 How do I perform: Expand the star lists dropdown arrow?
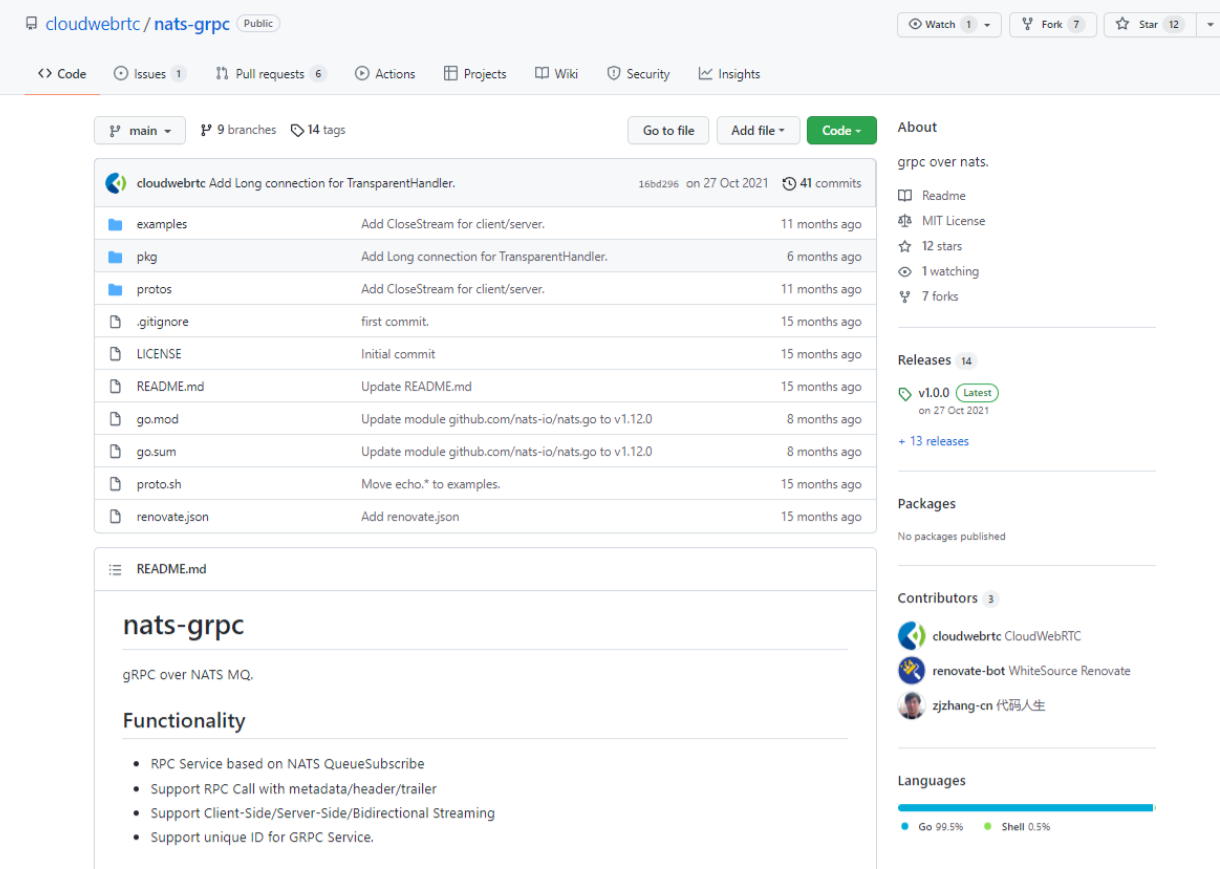(x=1208, y=24)
